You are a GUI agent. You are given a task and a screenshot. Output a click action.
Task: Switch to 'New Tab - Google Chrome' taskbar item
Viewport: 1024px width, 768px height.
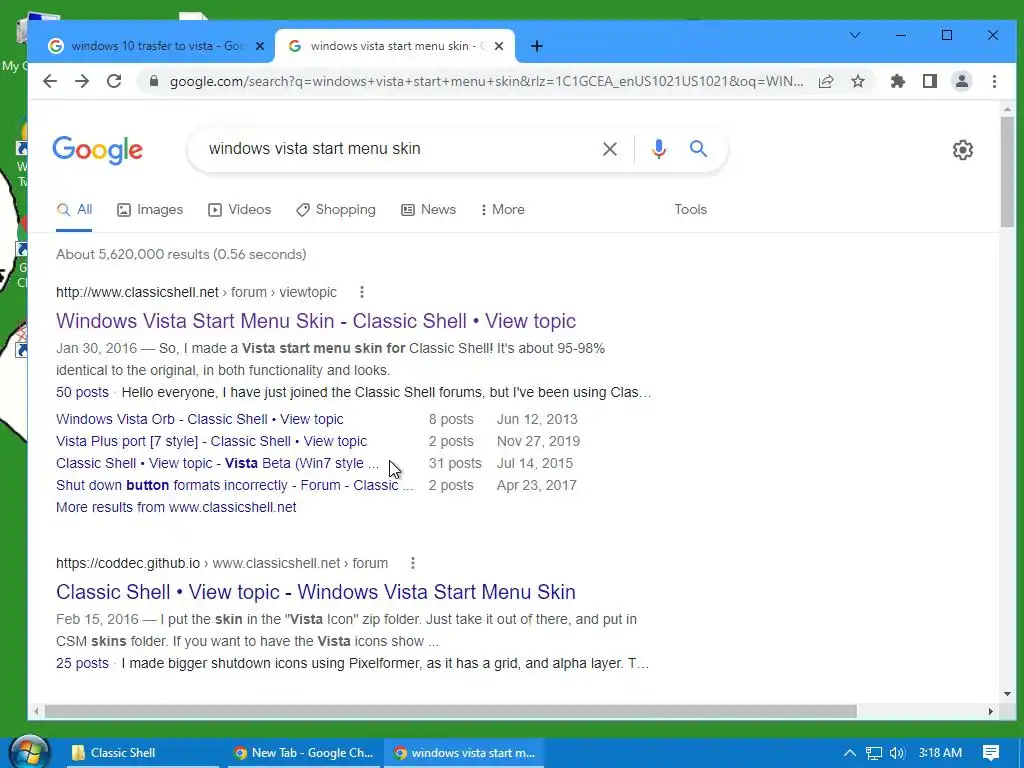point(304,753)
